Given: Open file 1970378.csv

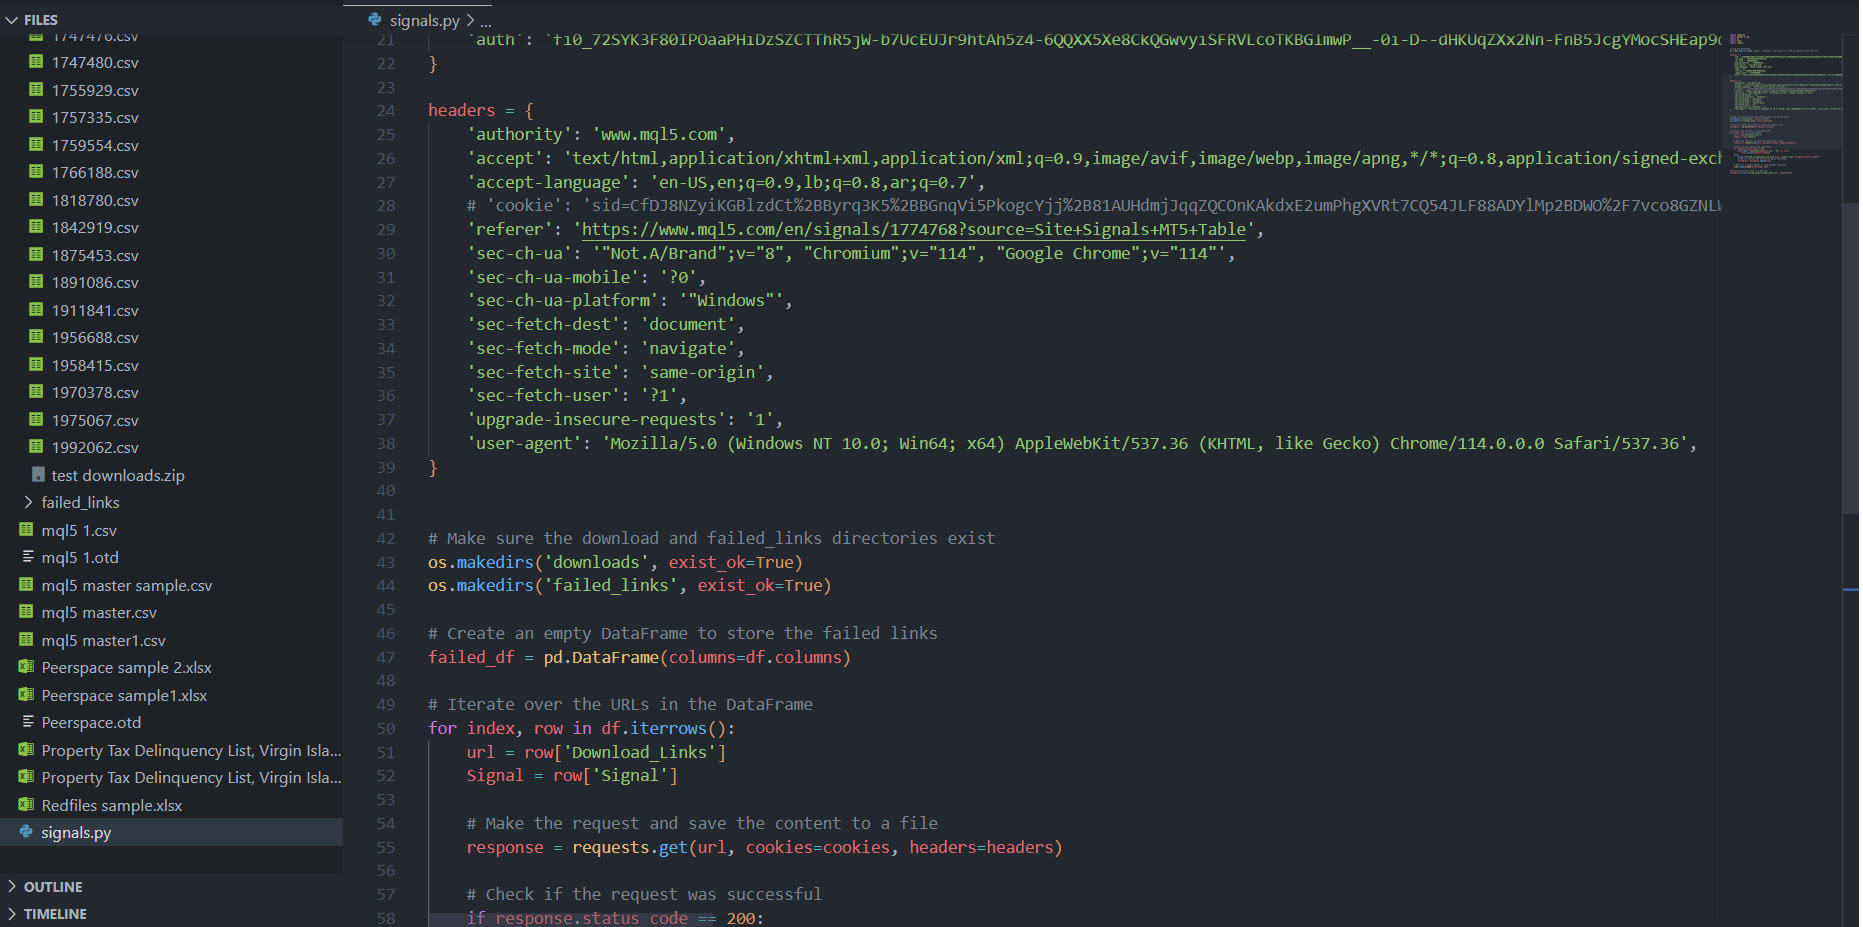Looking at the screenshot, I should coord(95,392).
